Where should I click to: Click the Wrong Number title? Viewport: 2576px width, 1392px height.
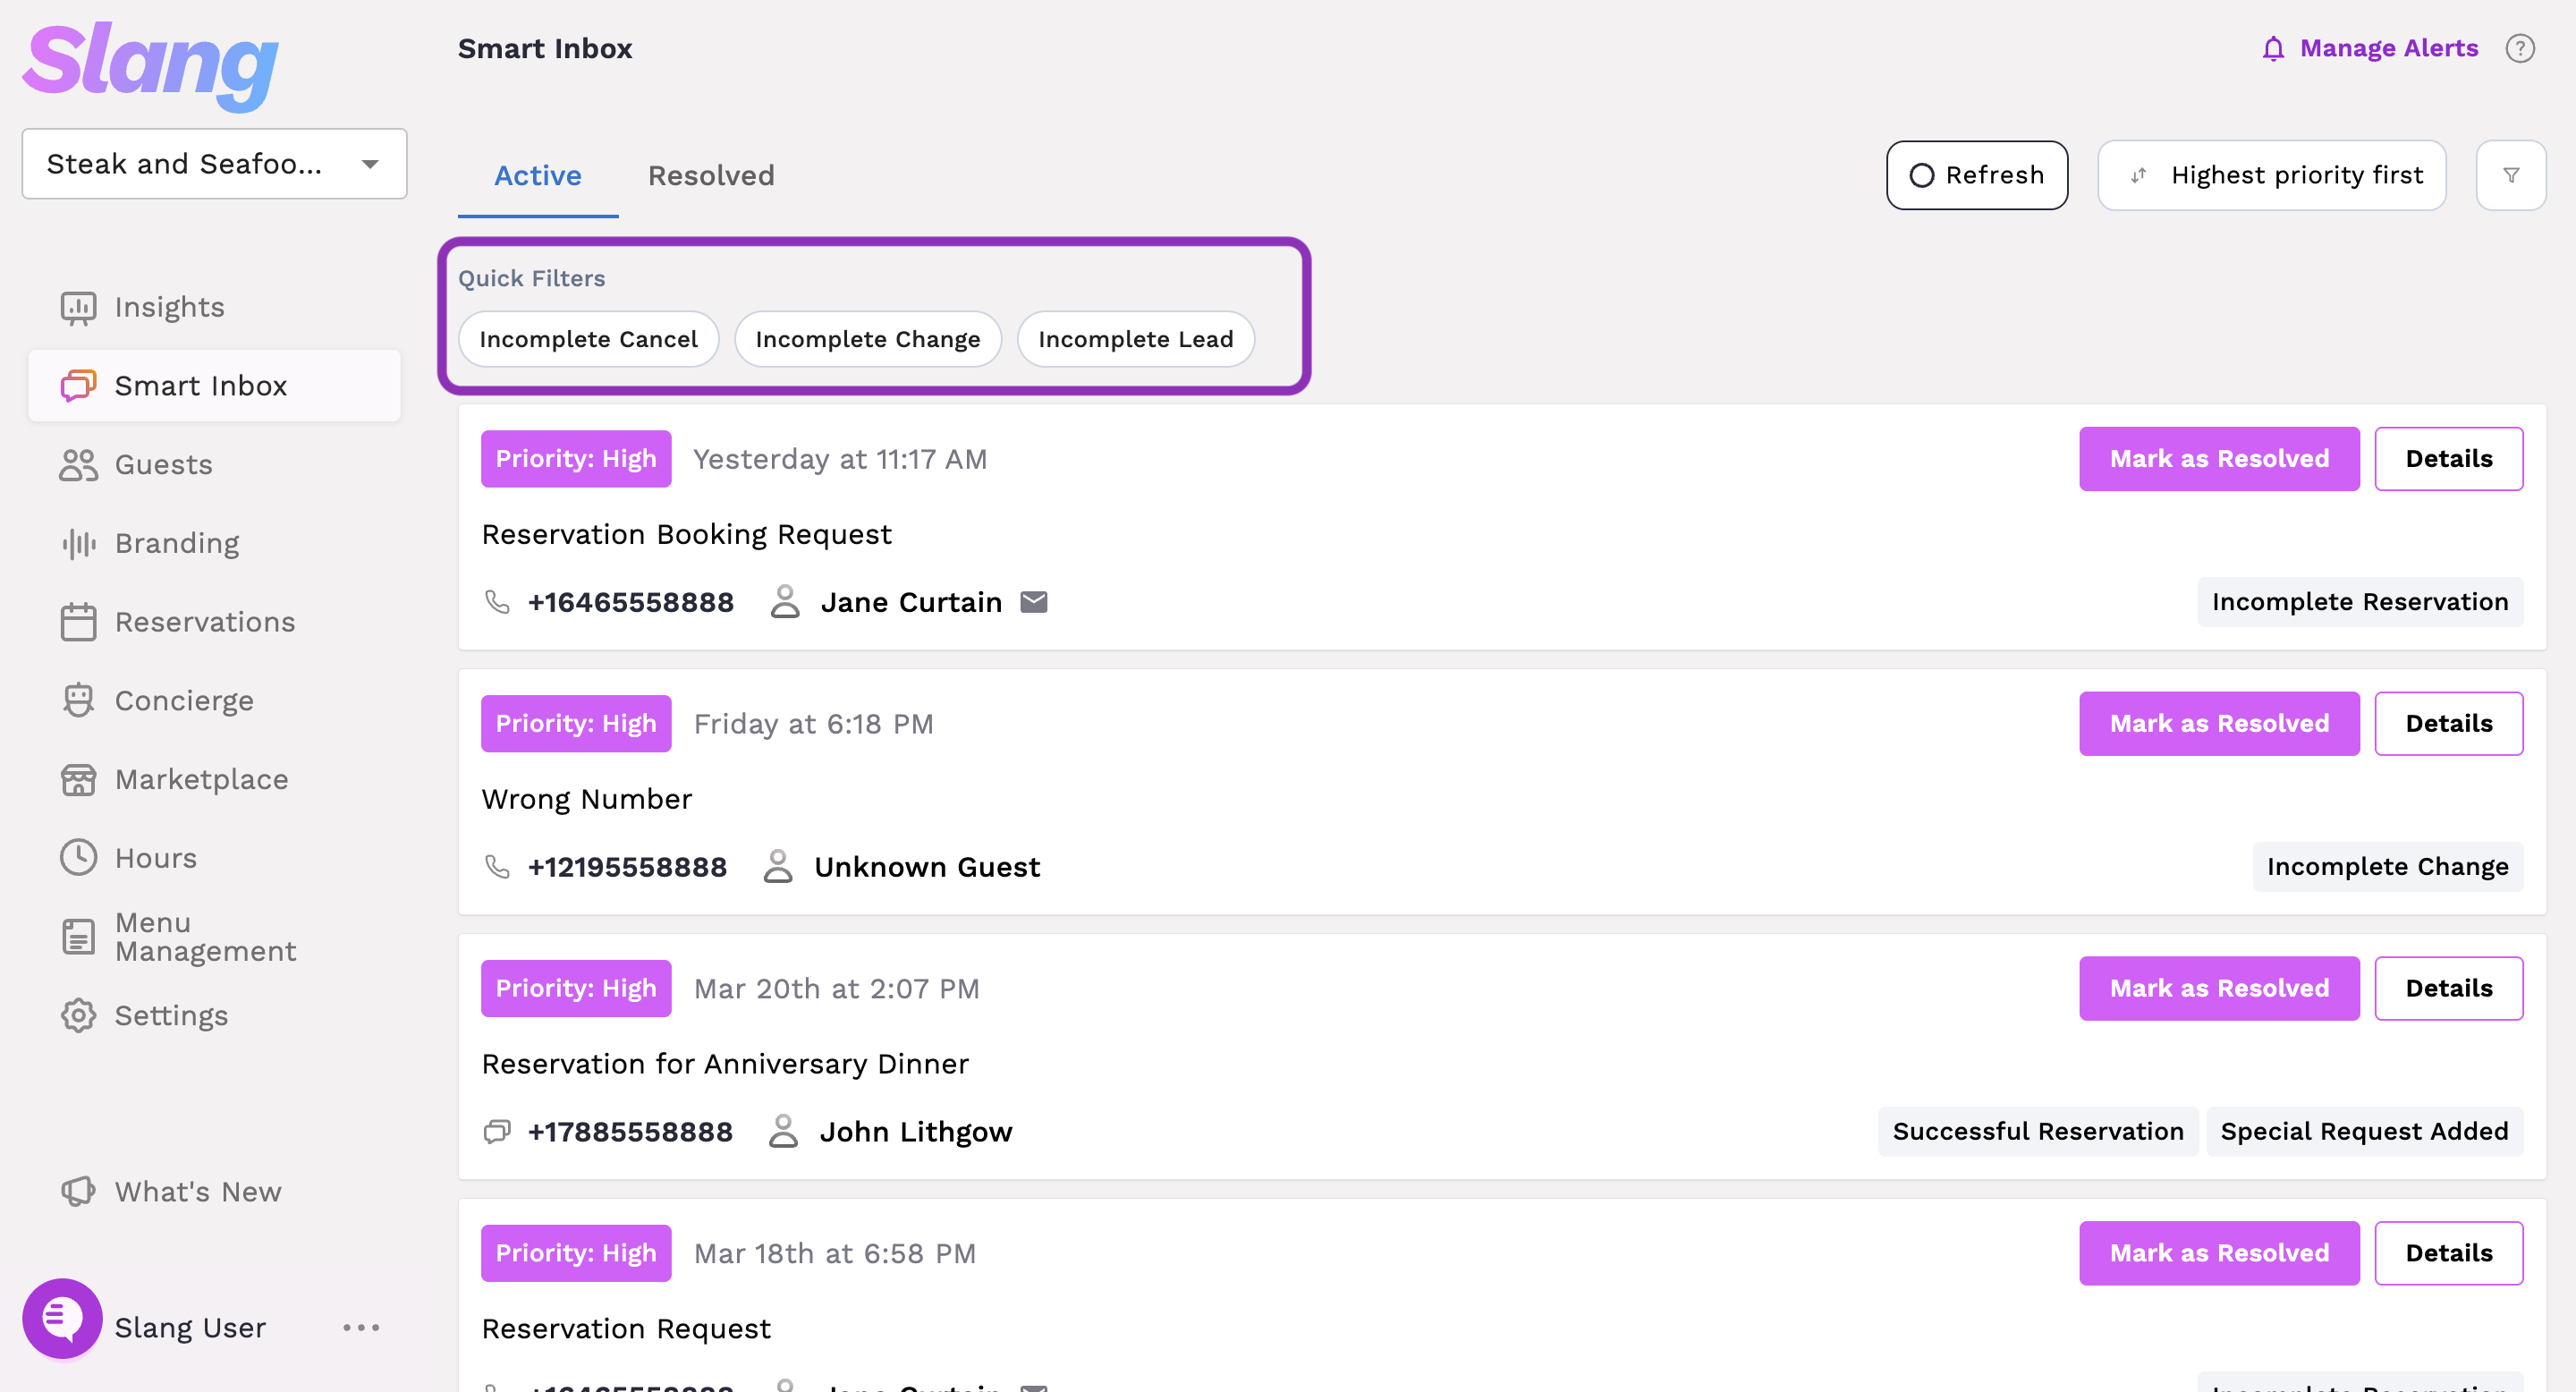tap(587, 799)
